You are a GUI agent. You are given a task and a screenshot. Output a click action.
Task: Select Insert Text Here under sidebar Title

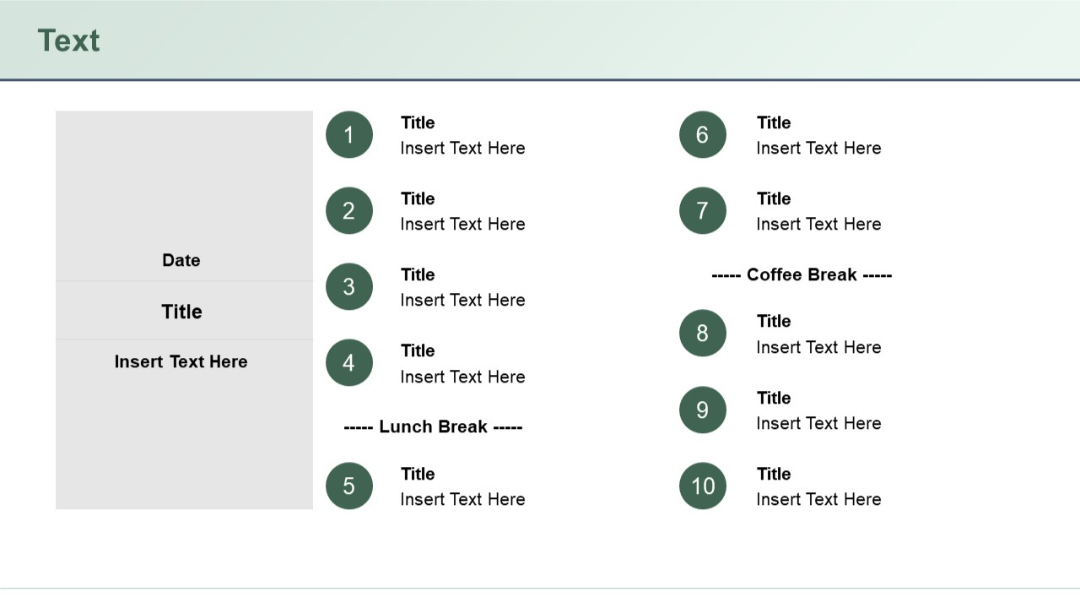tap(181, 361)
